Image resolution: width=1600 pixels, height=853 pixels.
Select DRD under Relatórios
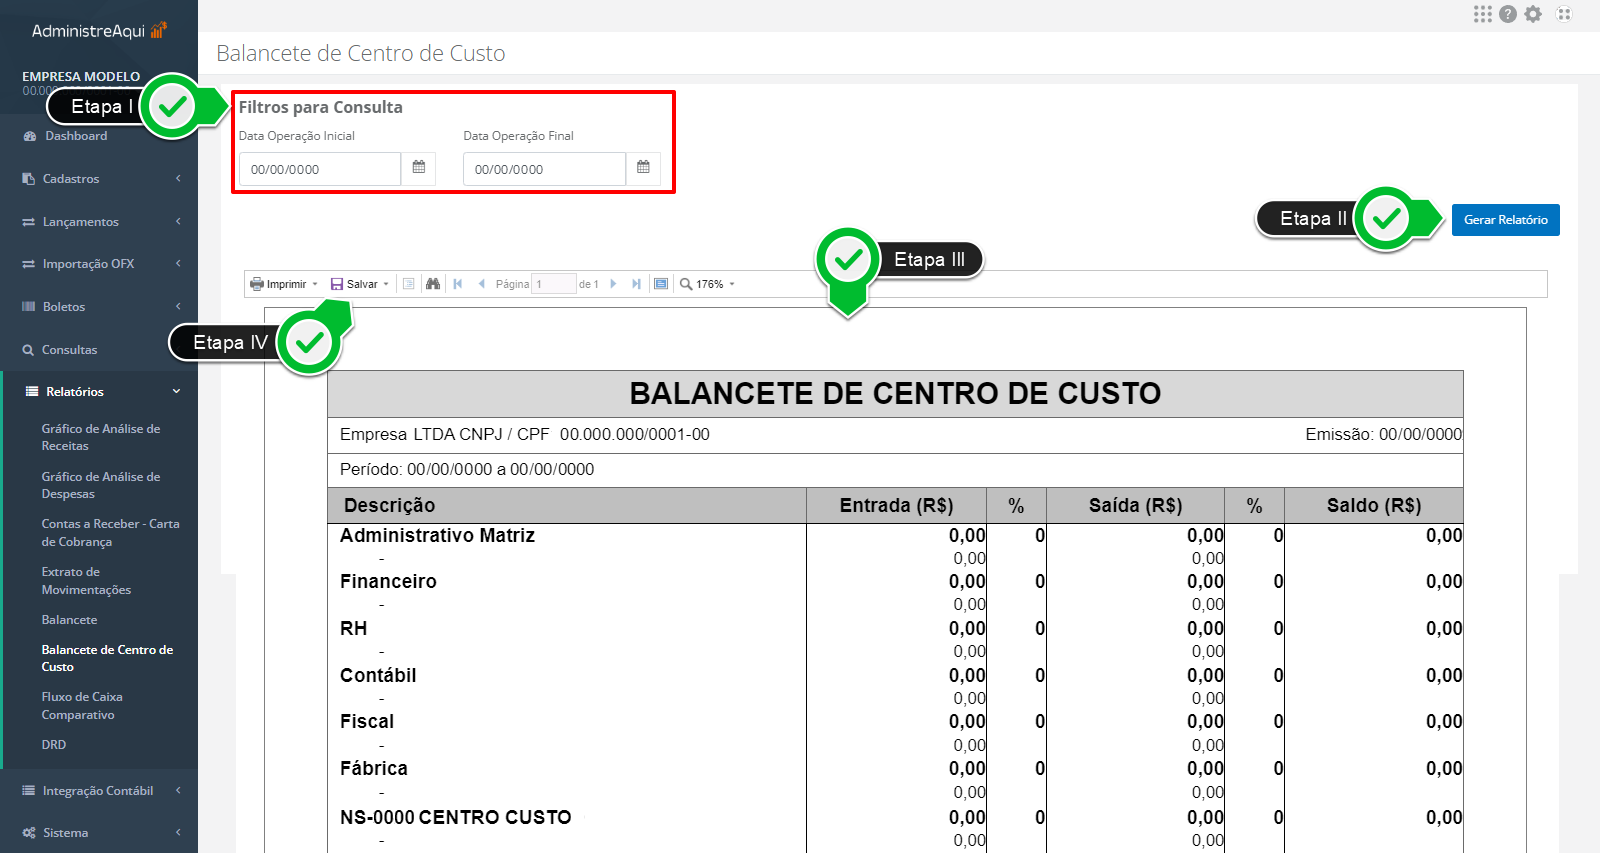[x=54, y=745]
